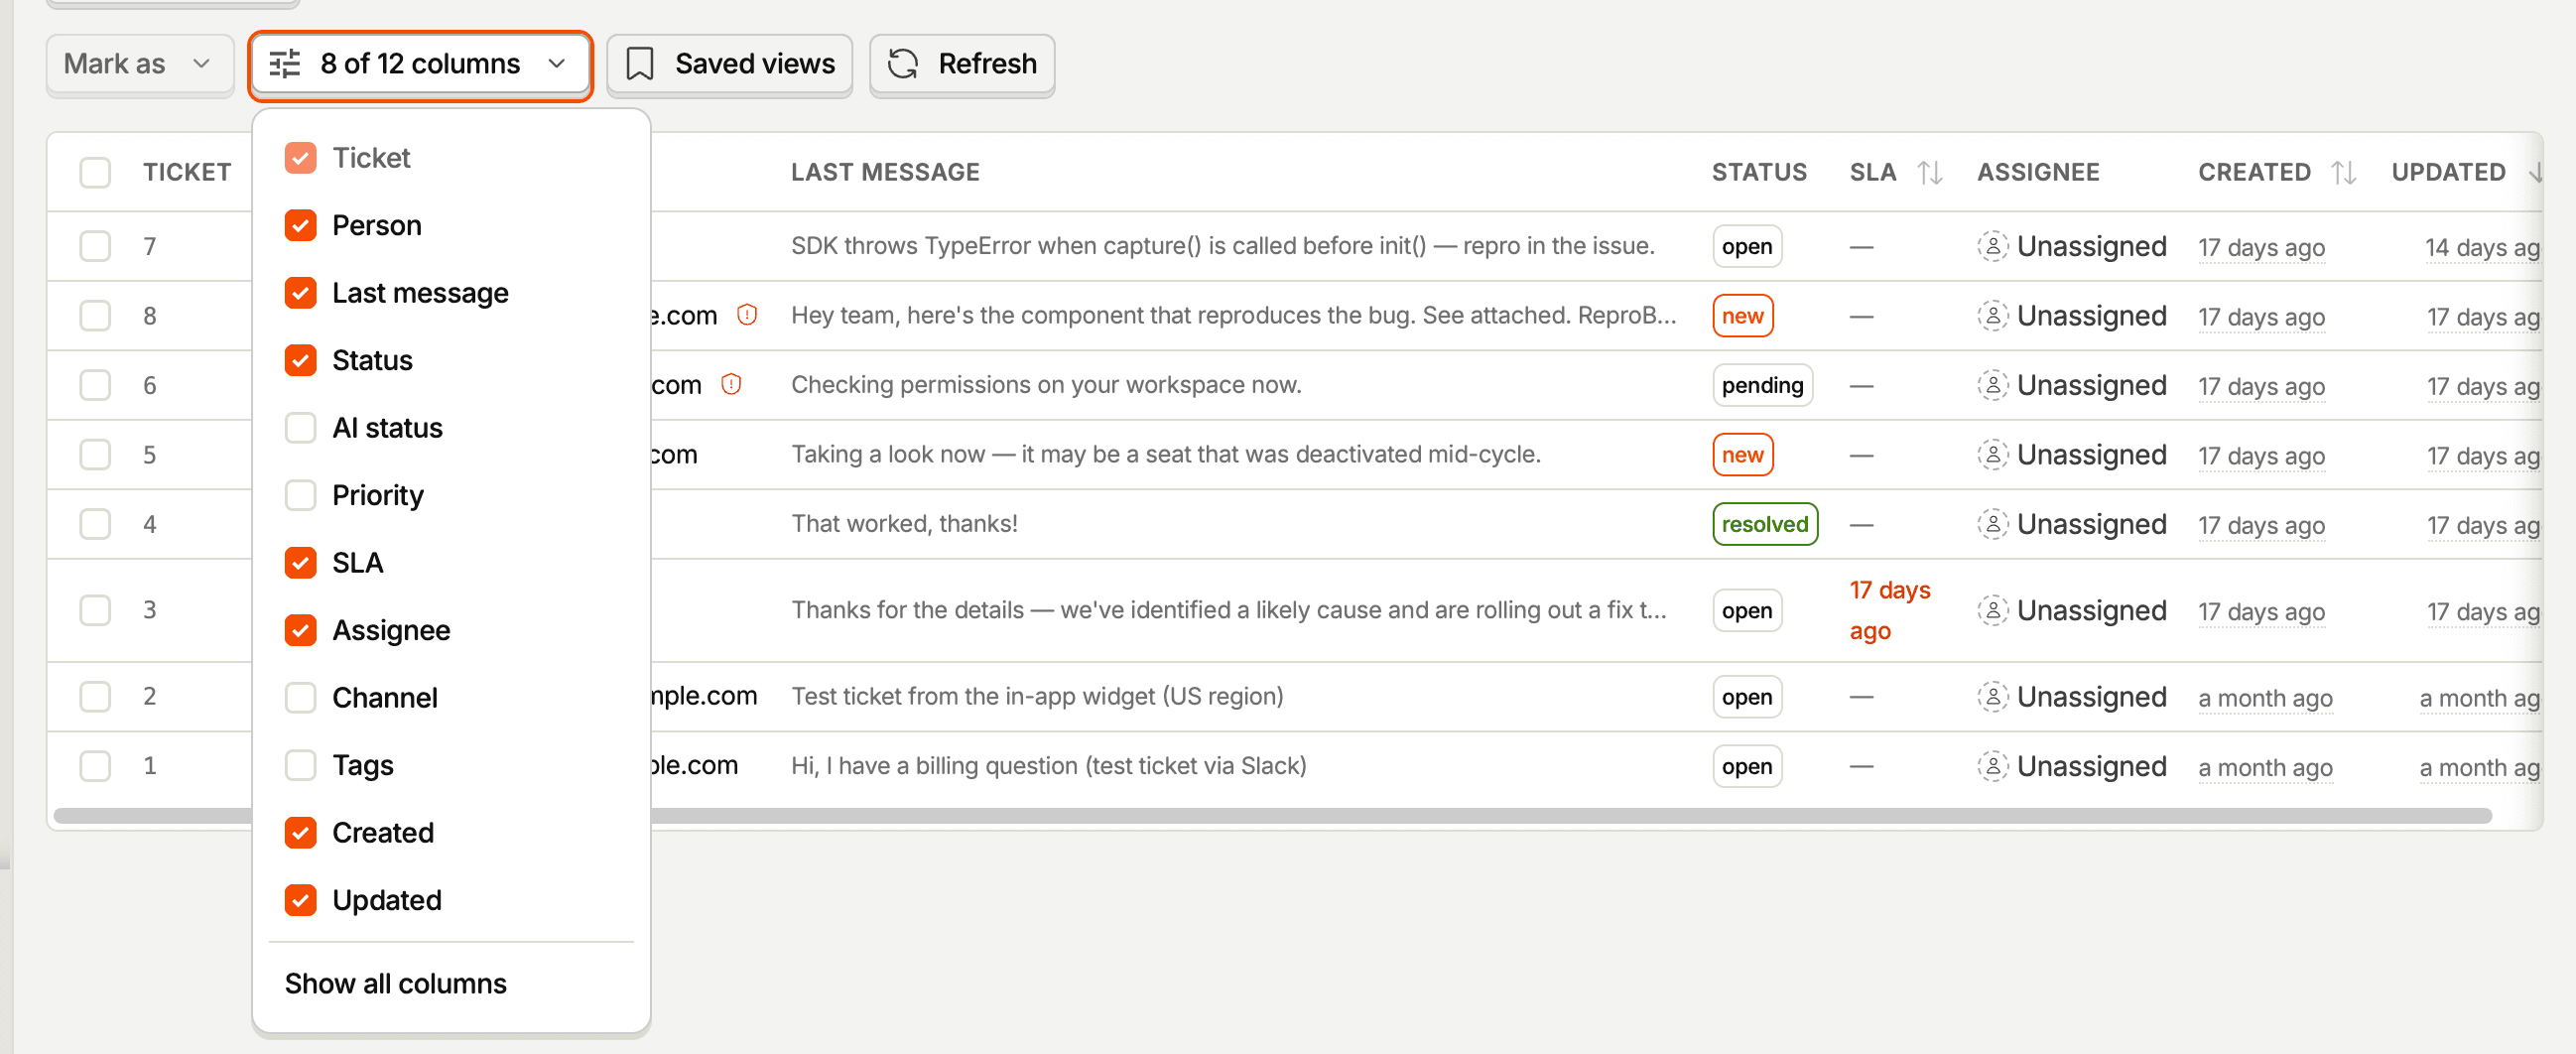
Task: Open the Mark as dropdown
Action: pyautogui.click(x=139, y=64)
